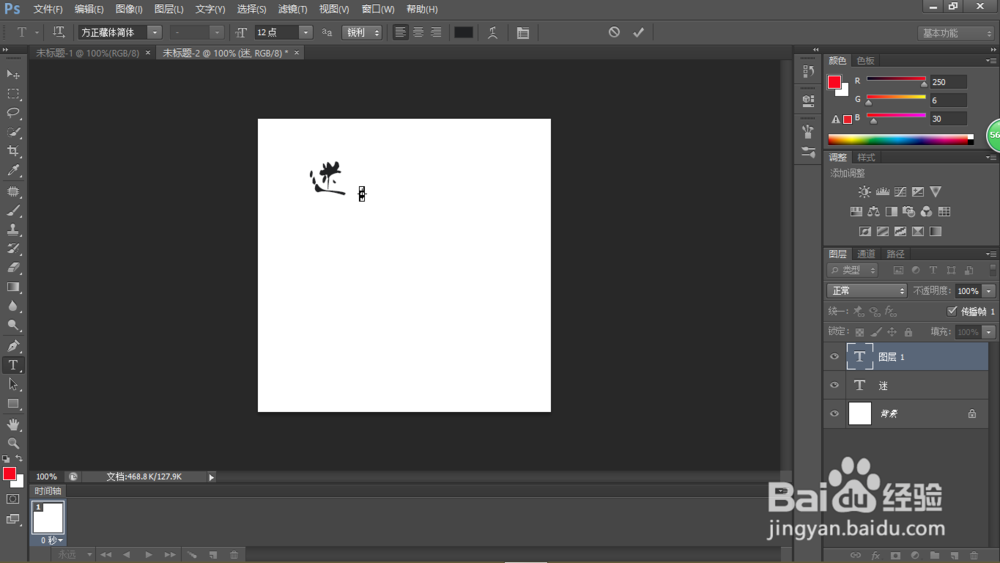Go to next frame in timeline

(170, 555)
